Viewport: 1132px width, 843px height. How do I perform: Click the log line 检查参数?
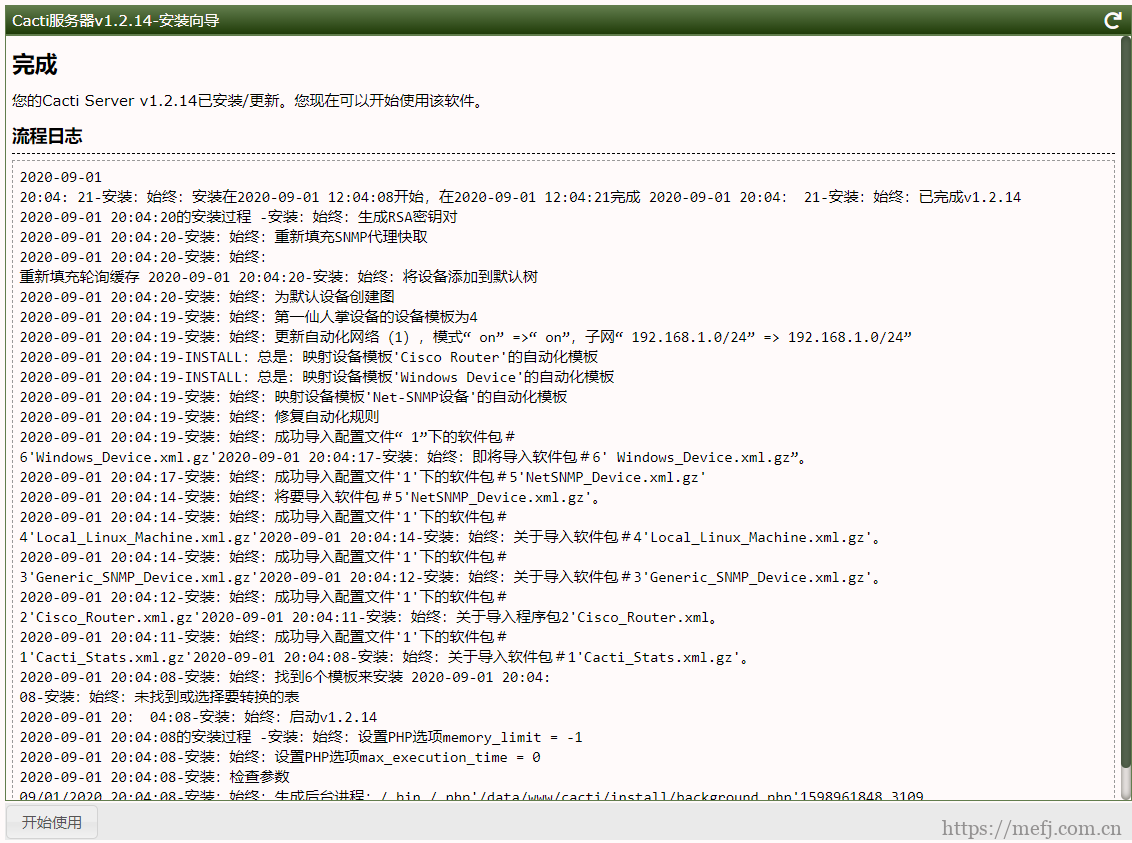[x=154, y=777]
